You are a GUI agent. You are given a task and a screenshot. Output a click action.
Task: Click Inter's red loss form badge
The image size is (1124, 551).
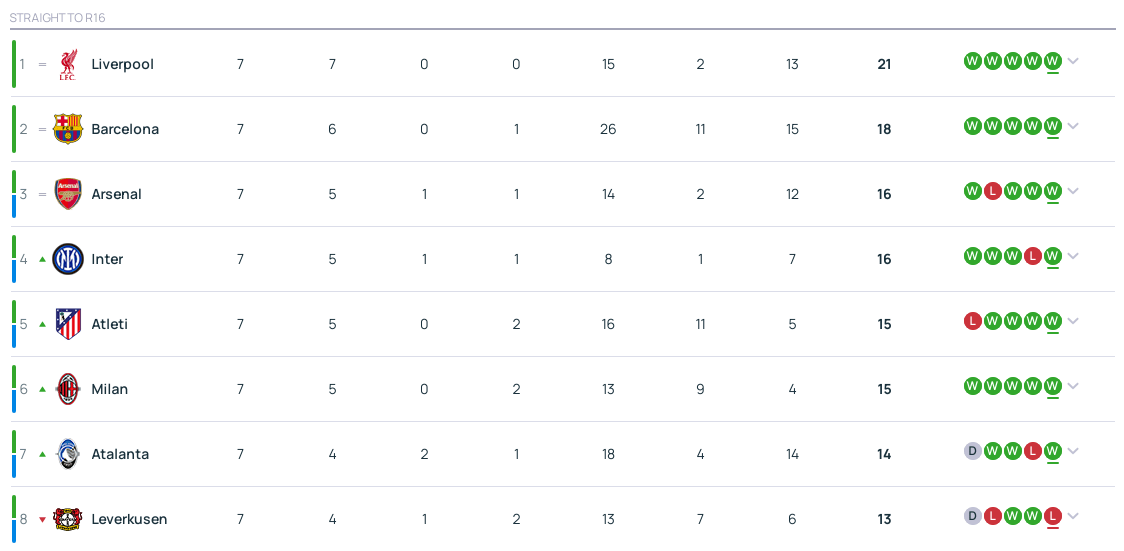coord(1032,256)
